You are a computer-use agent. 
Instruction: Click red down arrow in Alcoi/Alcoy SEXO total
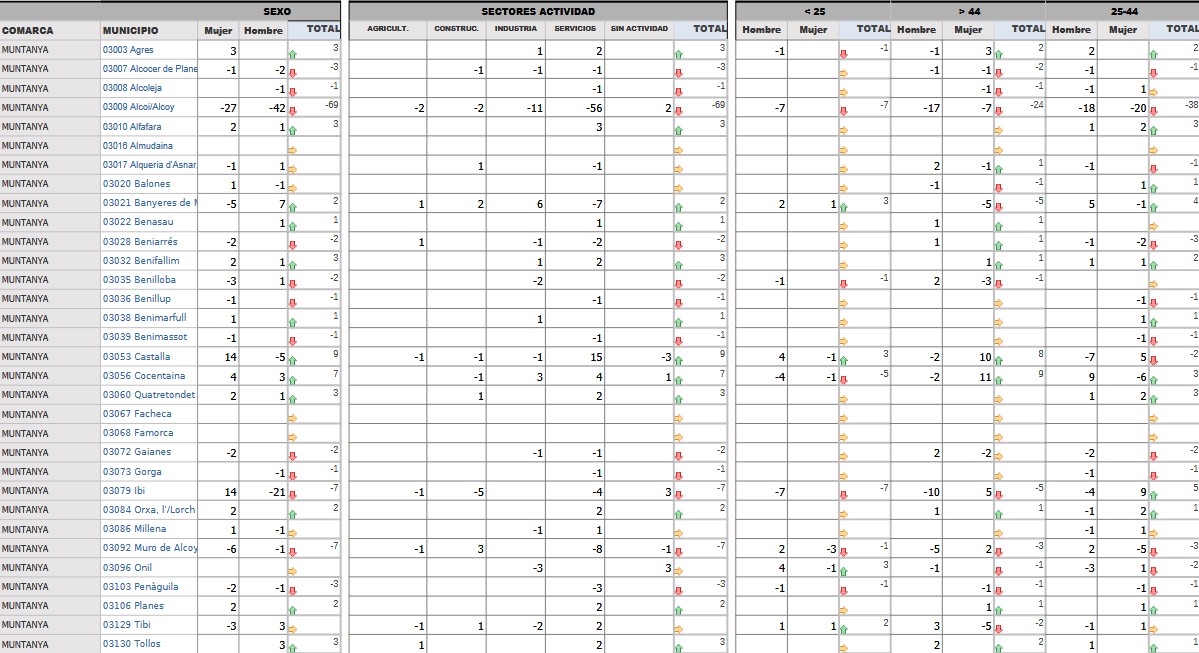293,112
